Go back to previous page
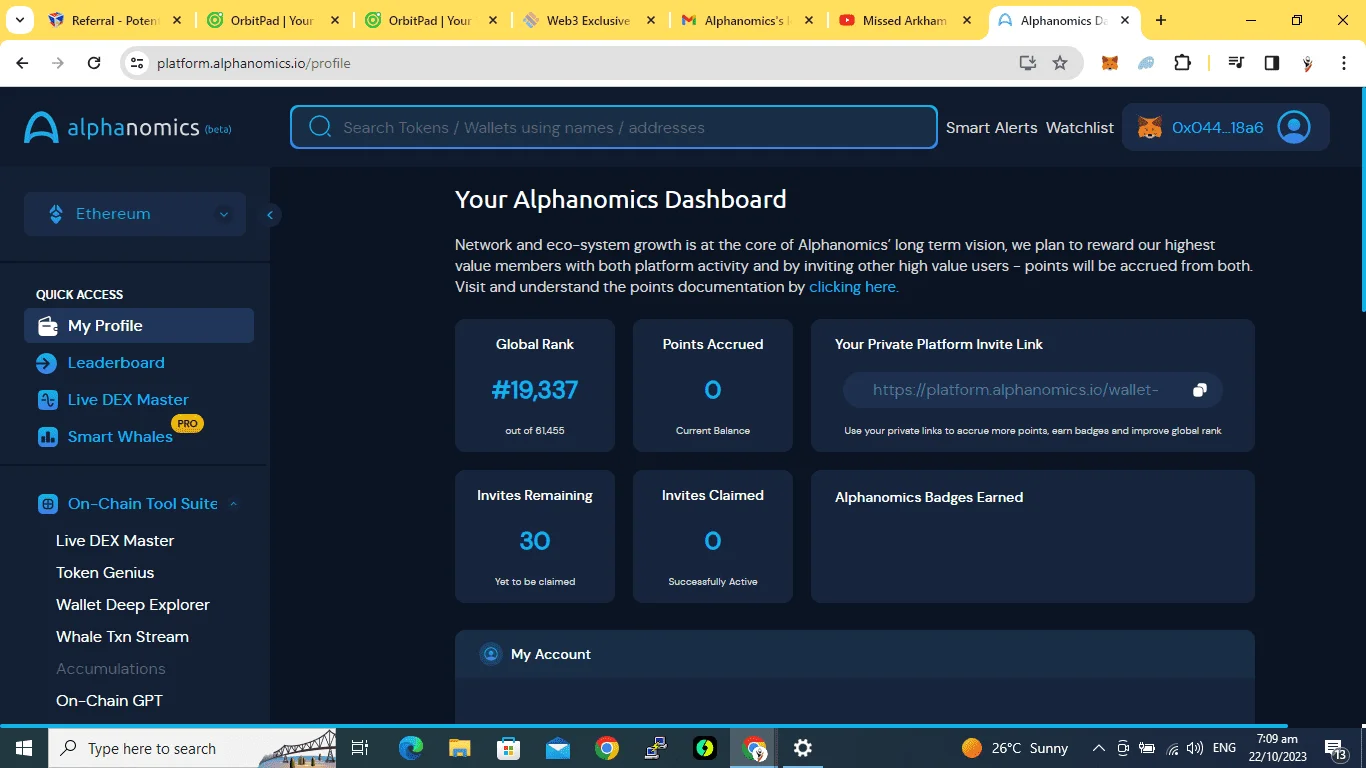The height and width of the screenshot is (768, 1366). [x=22, y=63]
